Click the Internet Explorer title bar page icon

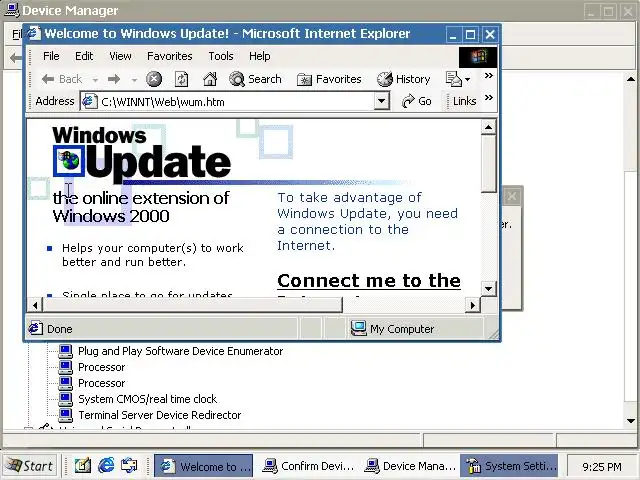(x=34, y=33)
